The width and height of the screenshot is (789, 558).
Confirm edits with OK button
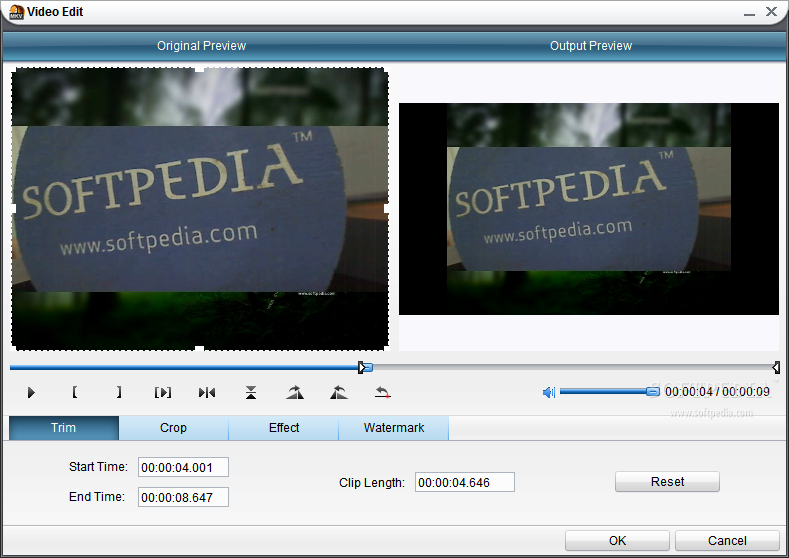[x=617, y=540]
